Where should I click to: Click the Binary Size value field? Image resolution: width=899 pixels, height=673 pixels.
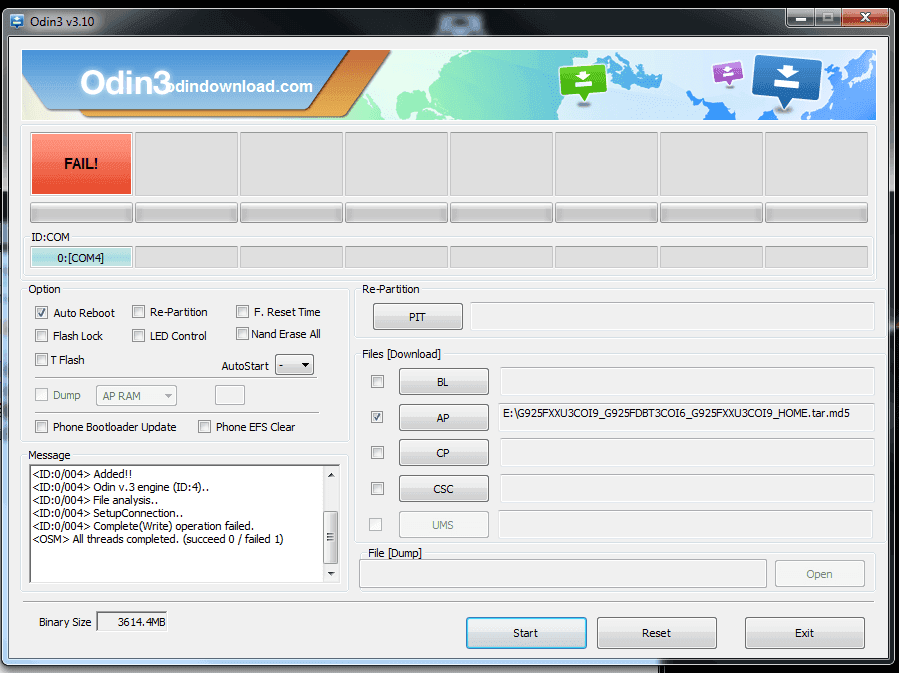tap(132, 621)
